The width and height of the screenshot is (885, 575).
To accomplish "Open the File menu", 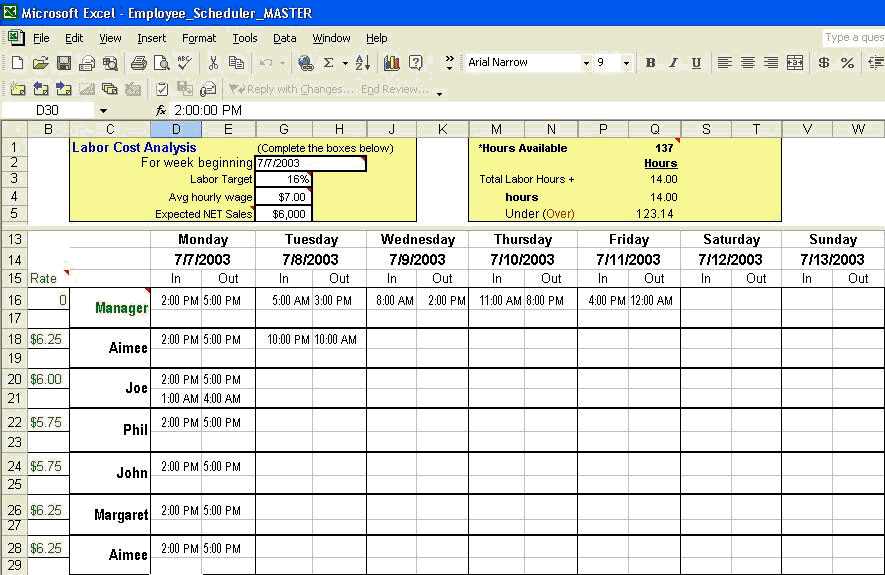I will click(x=41, y=38).
